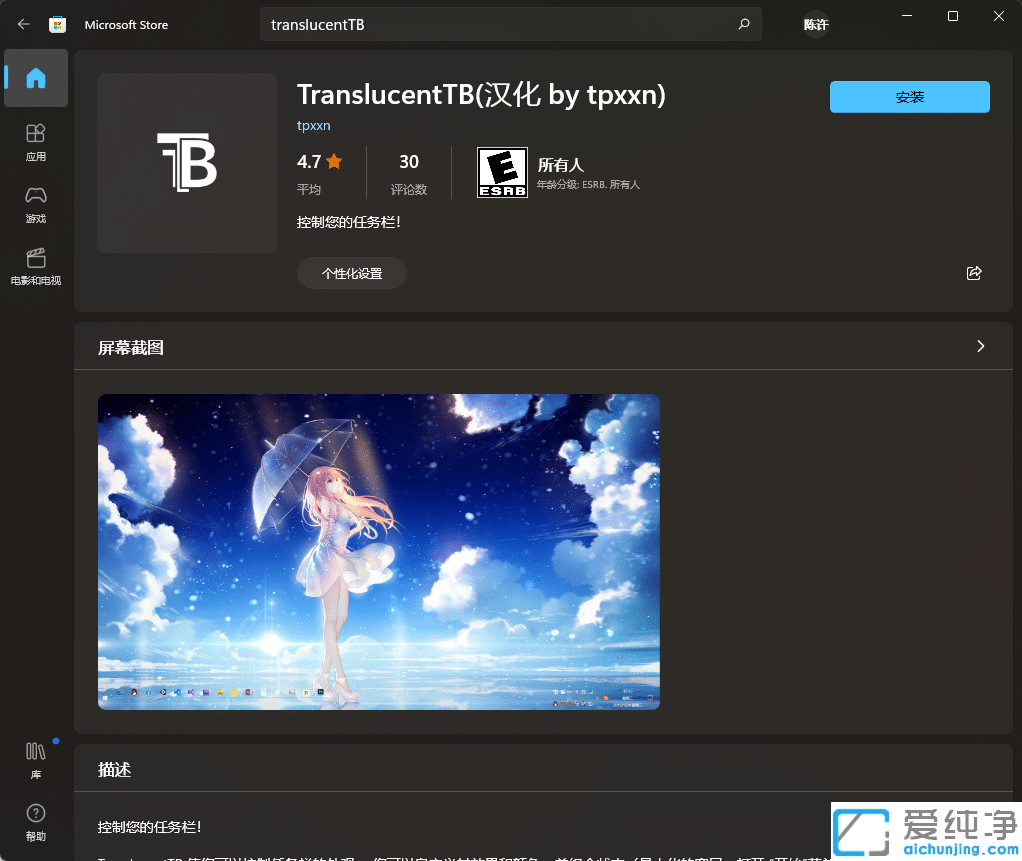The image size is (1022, 861).
Task: Click the app screenshot preview image
Action: (378, 551)
